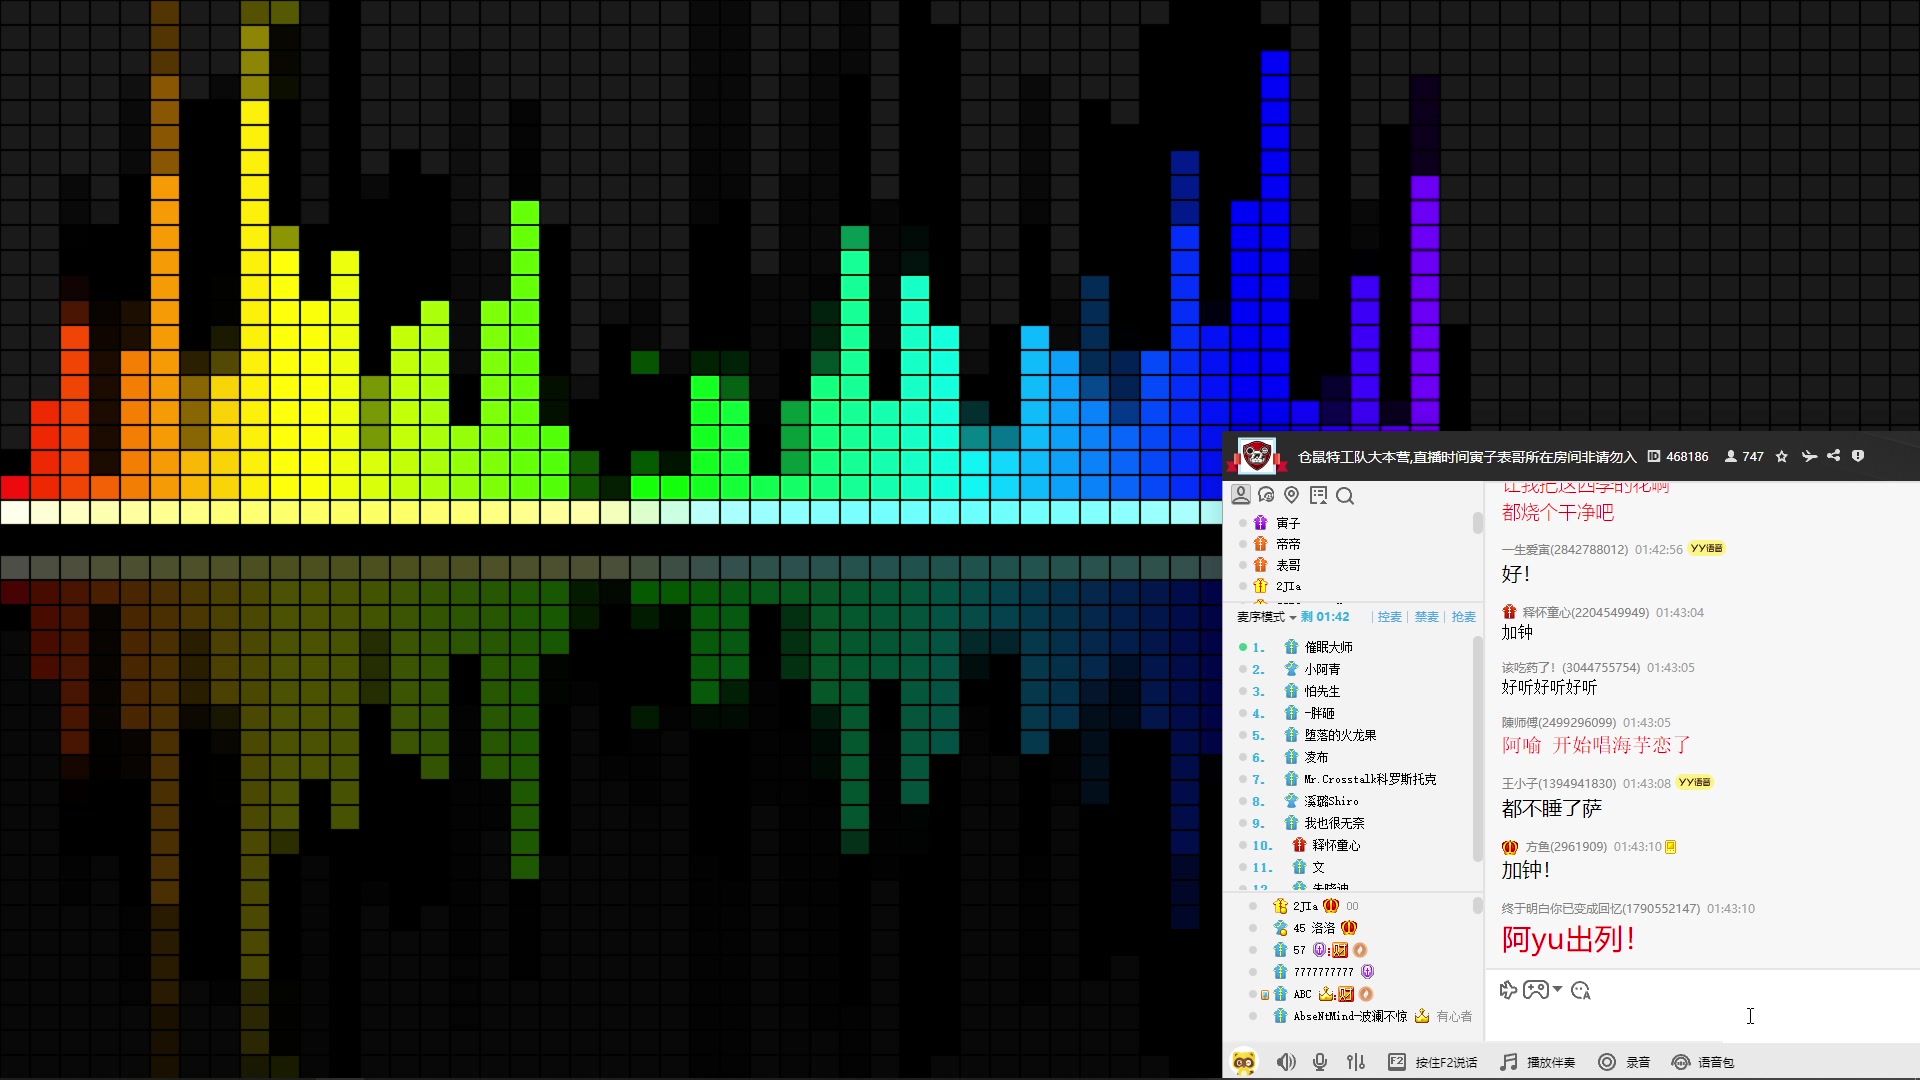1920x1080 pixels.
Task: Click the report shield icon in the header
Action: [1858, 456]
